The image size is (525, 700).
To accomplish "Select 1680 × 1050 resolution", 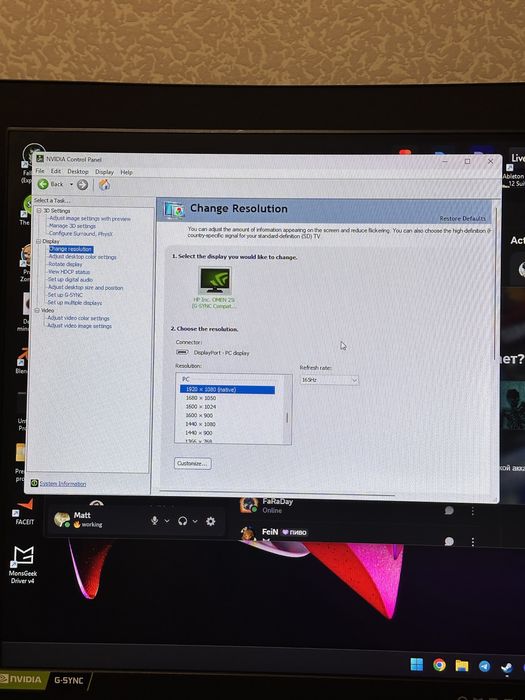I will (x=201, y=398).
